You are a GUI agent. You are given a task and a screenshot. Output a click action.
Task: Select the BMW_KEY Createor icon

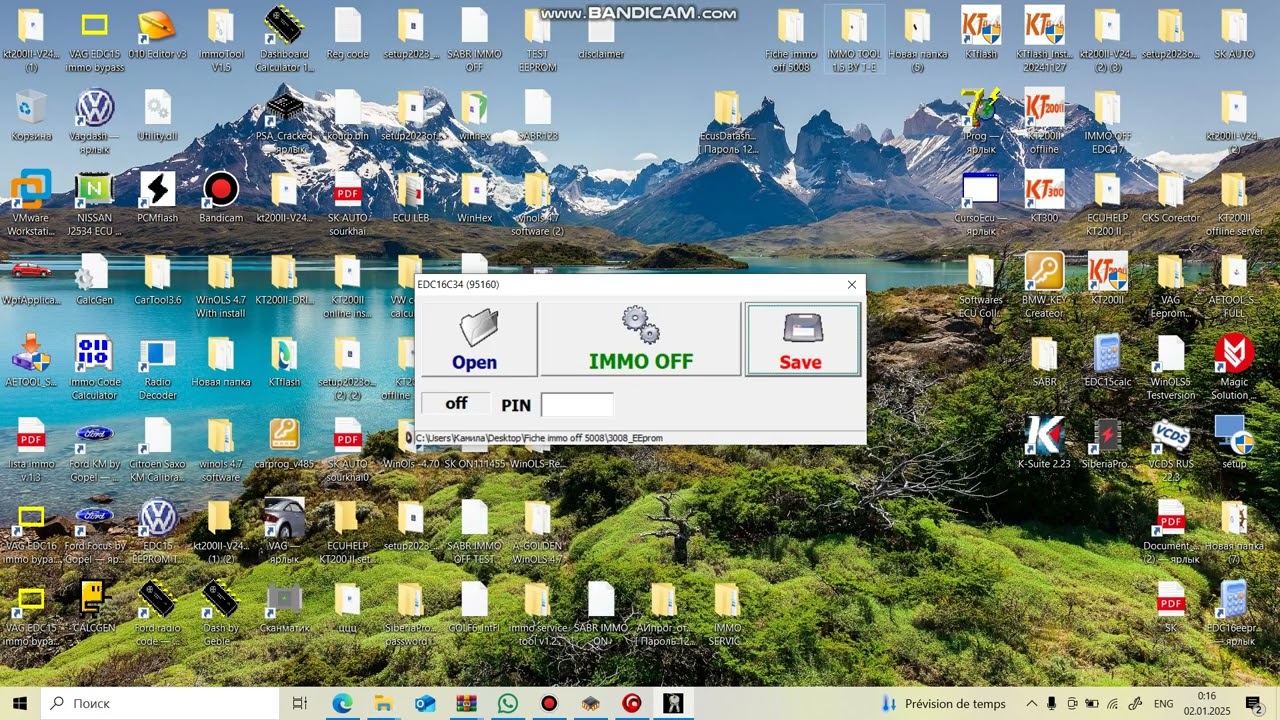point(1044,286)
